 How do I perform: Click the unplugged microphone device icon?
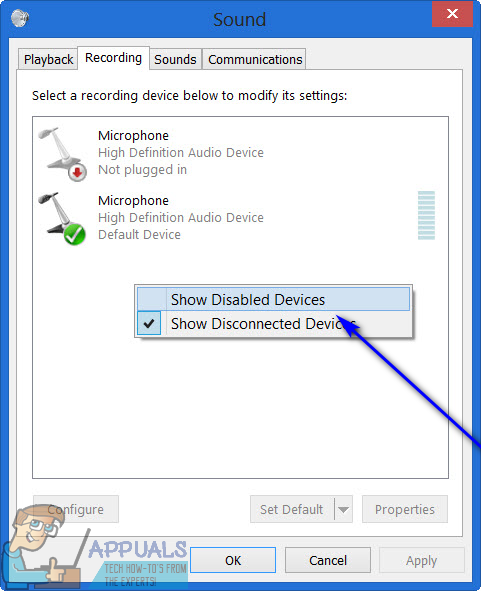coord(63,154)
